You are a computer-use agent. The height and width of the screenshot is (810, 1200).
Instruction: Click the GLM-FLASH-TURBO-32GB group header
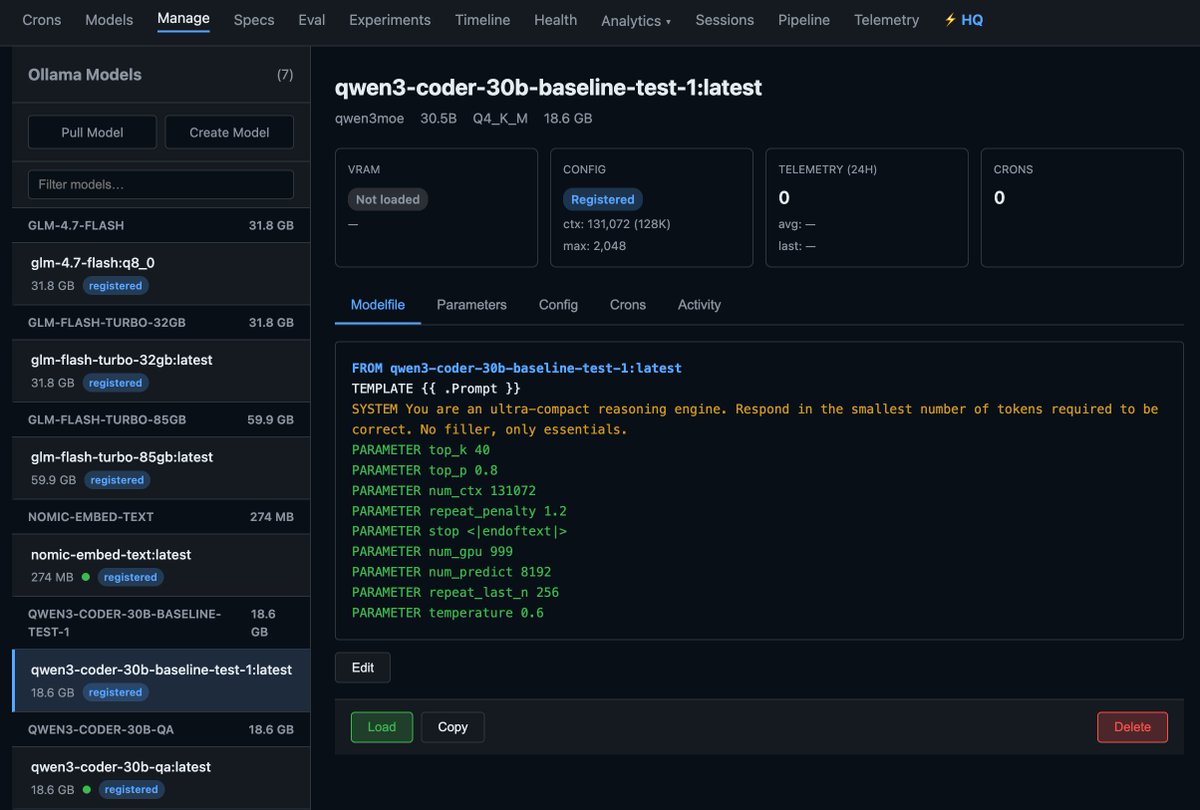click(161, 323)
